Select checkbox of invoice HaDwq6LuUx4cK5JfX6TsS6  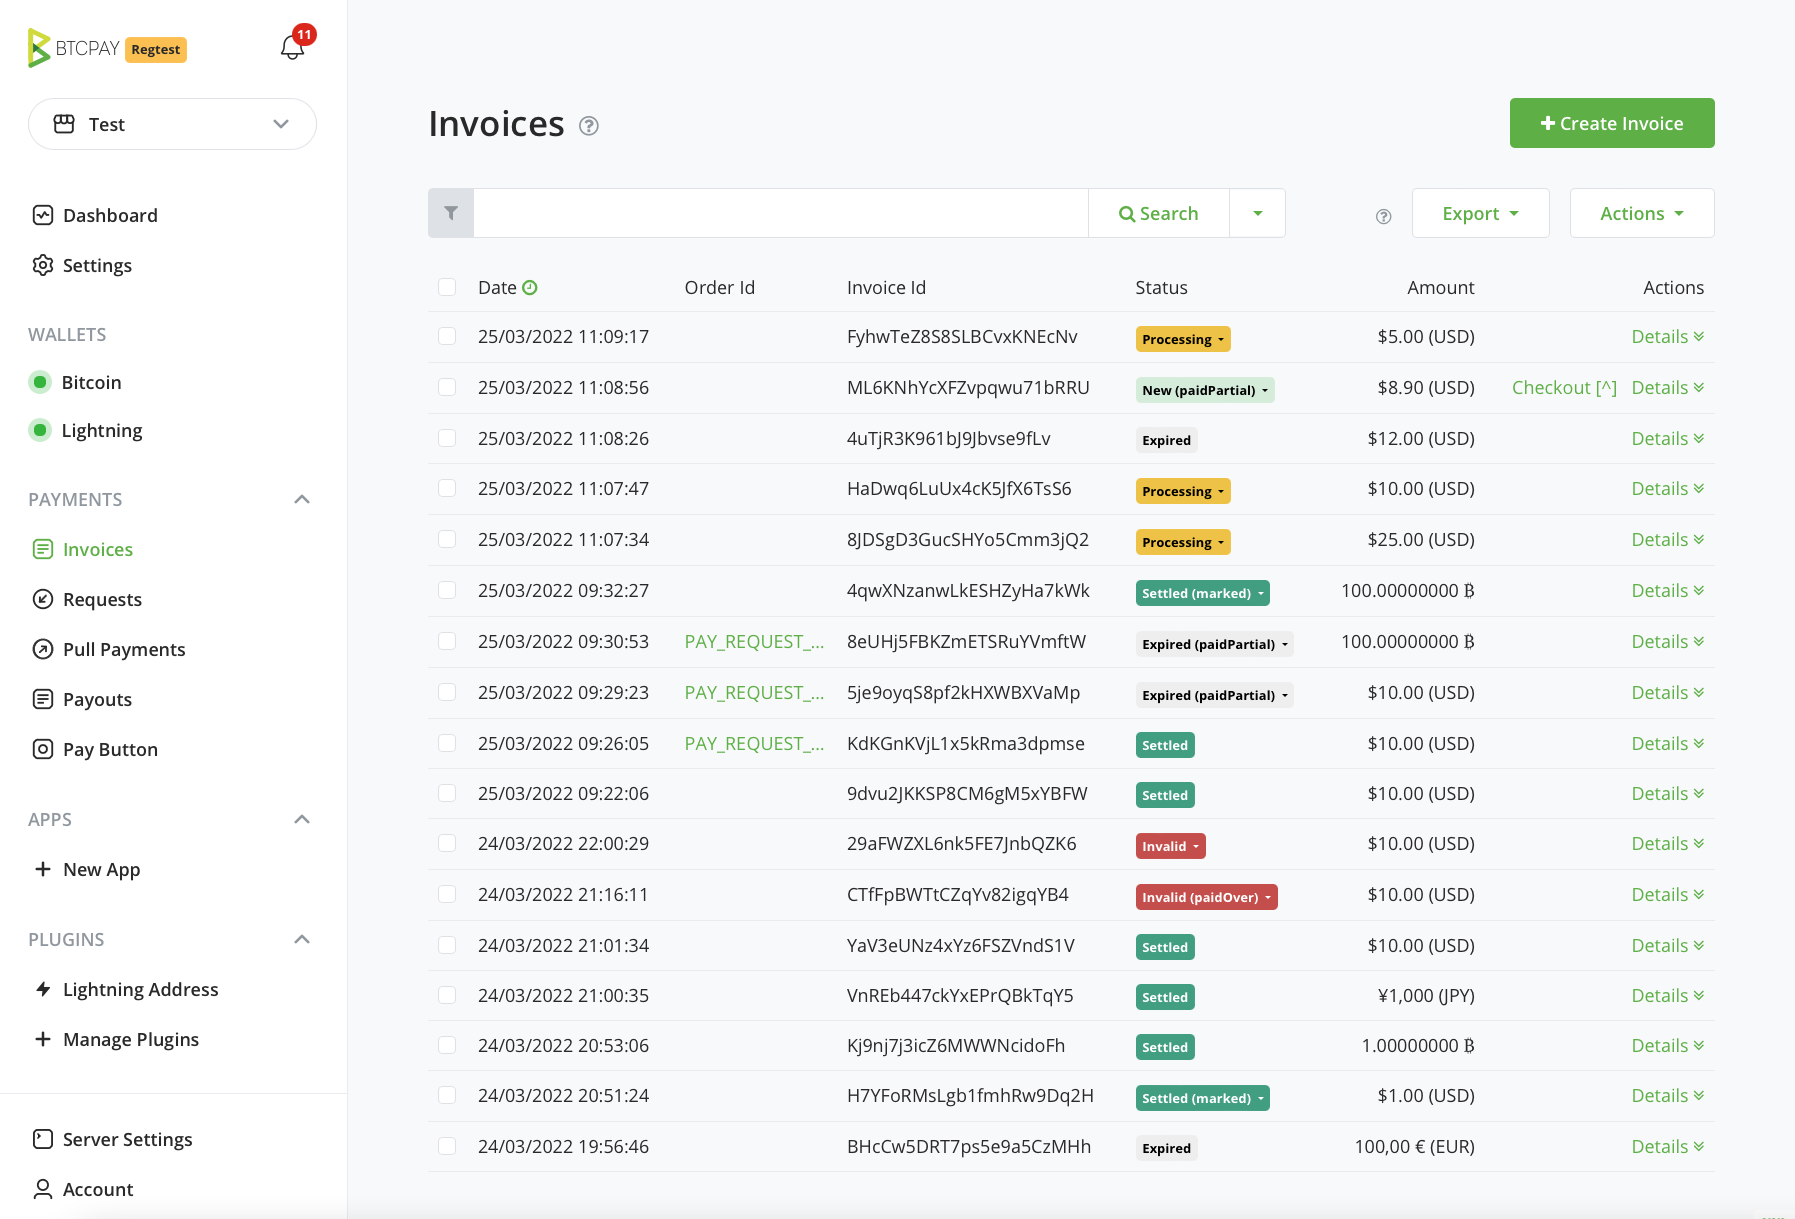click(447, 488)
